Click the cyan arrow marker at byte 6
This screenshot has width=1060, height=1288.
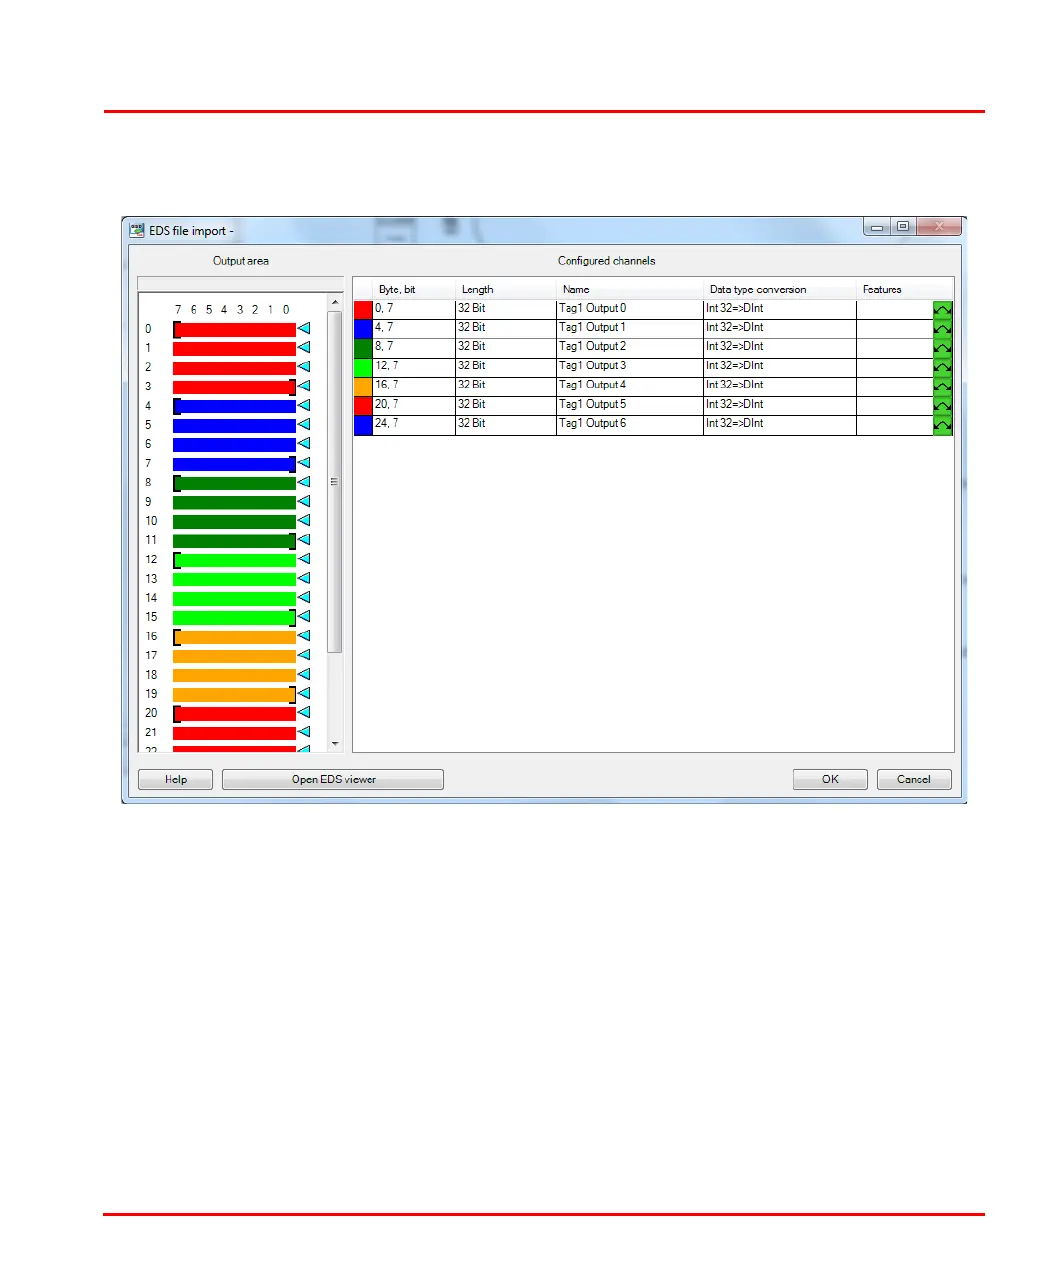[x=304, y=444]
